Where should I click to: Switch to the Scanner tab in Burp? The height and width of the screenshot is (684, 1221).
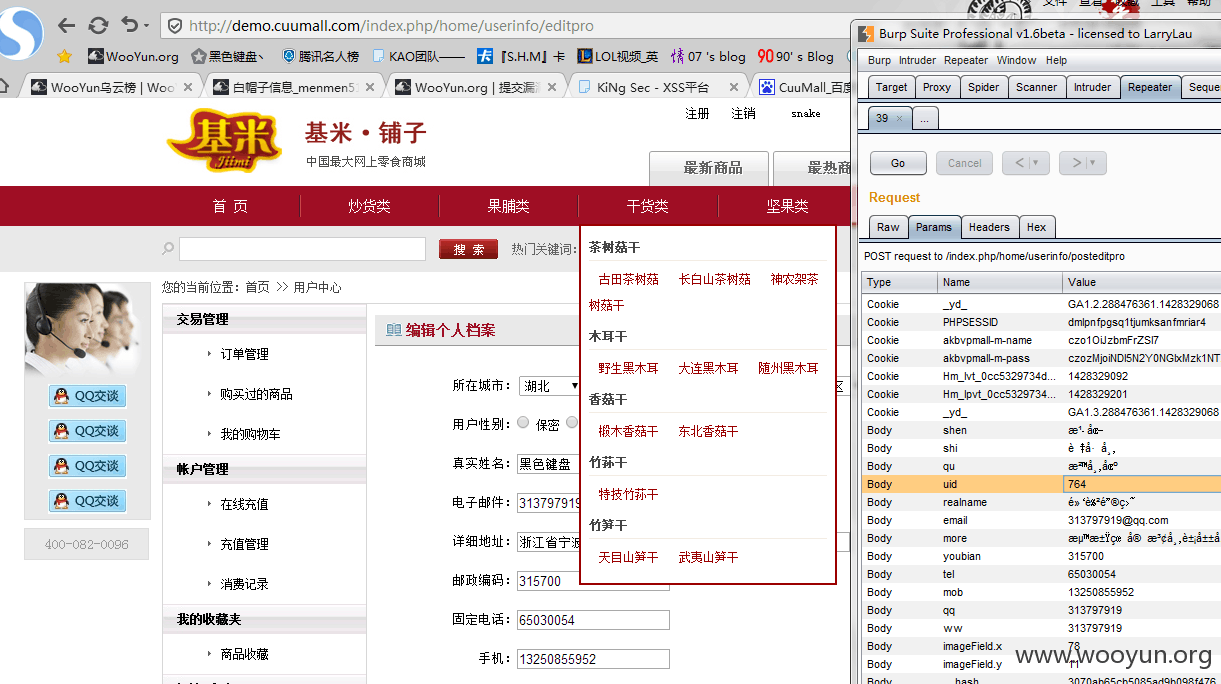pyautogui.click(x=1037, y=87)
